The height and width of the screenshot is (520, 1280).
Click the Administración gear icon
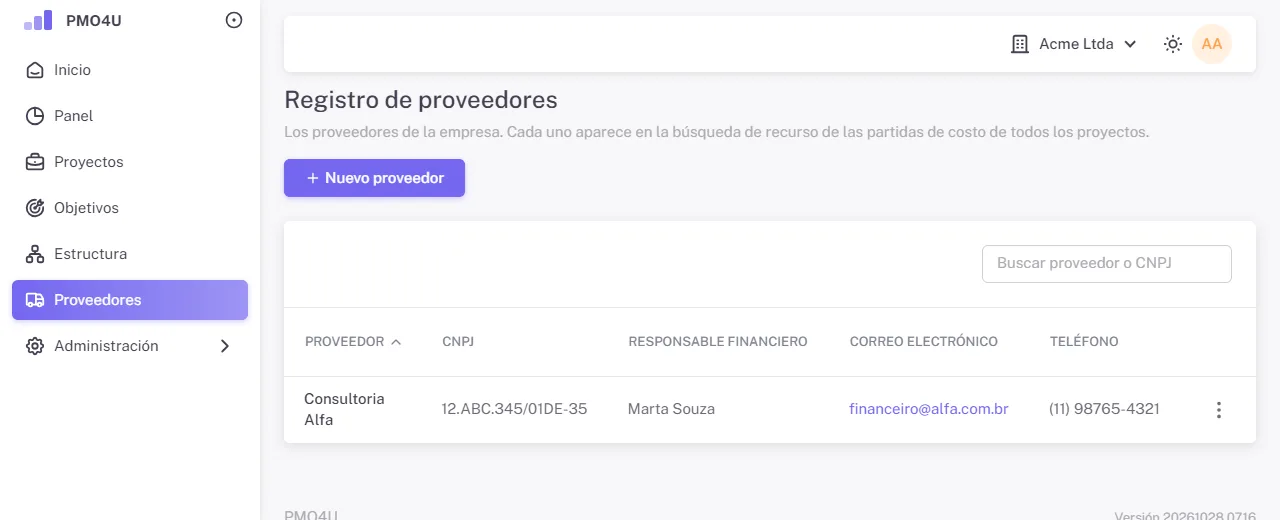[35, 346]
